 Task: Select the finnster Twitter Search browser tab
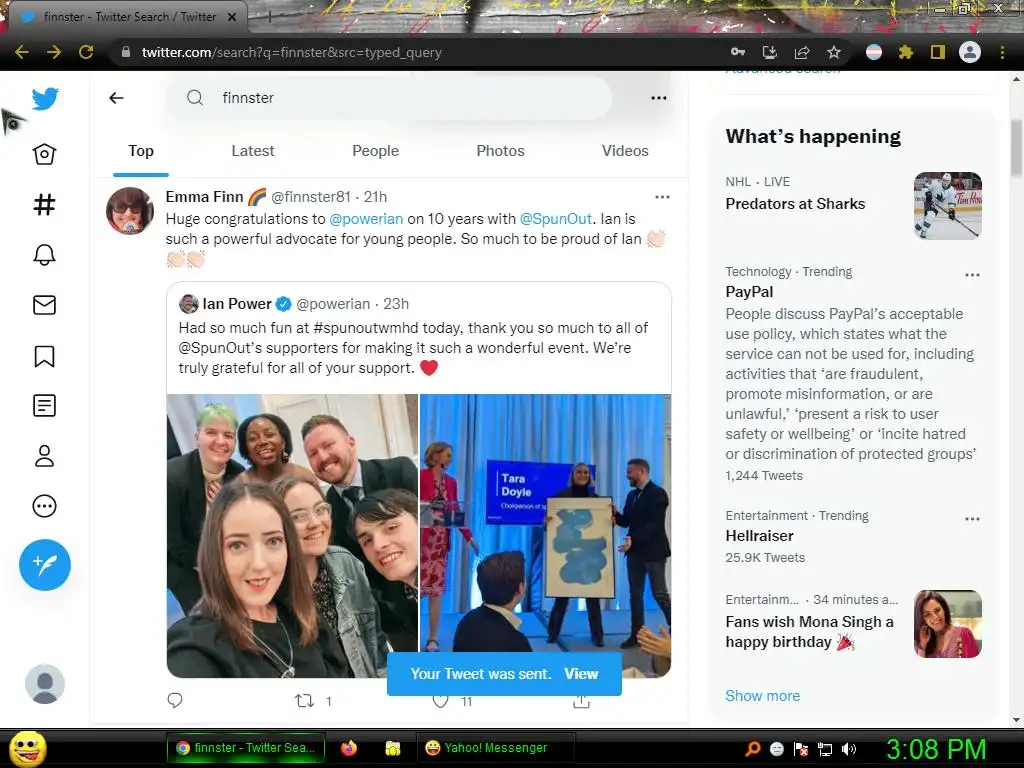click(x=128, y=17)
